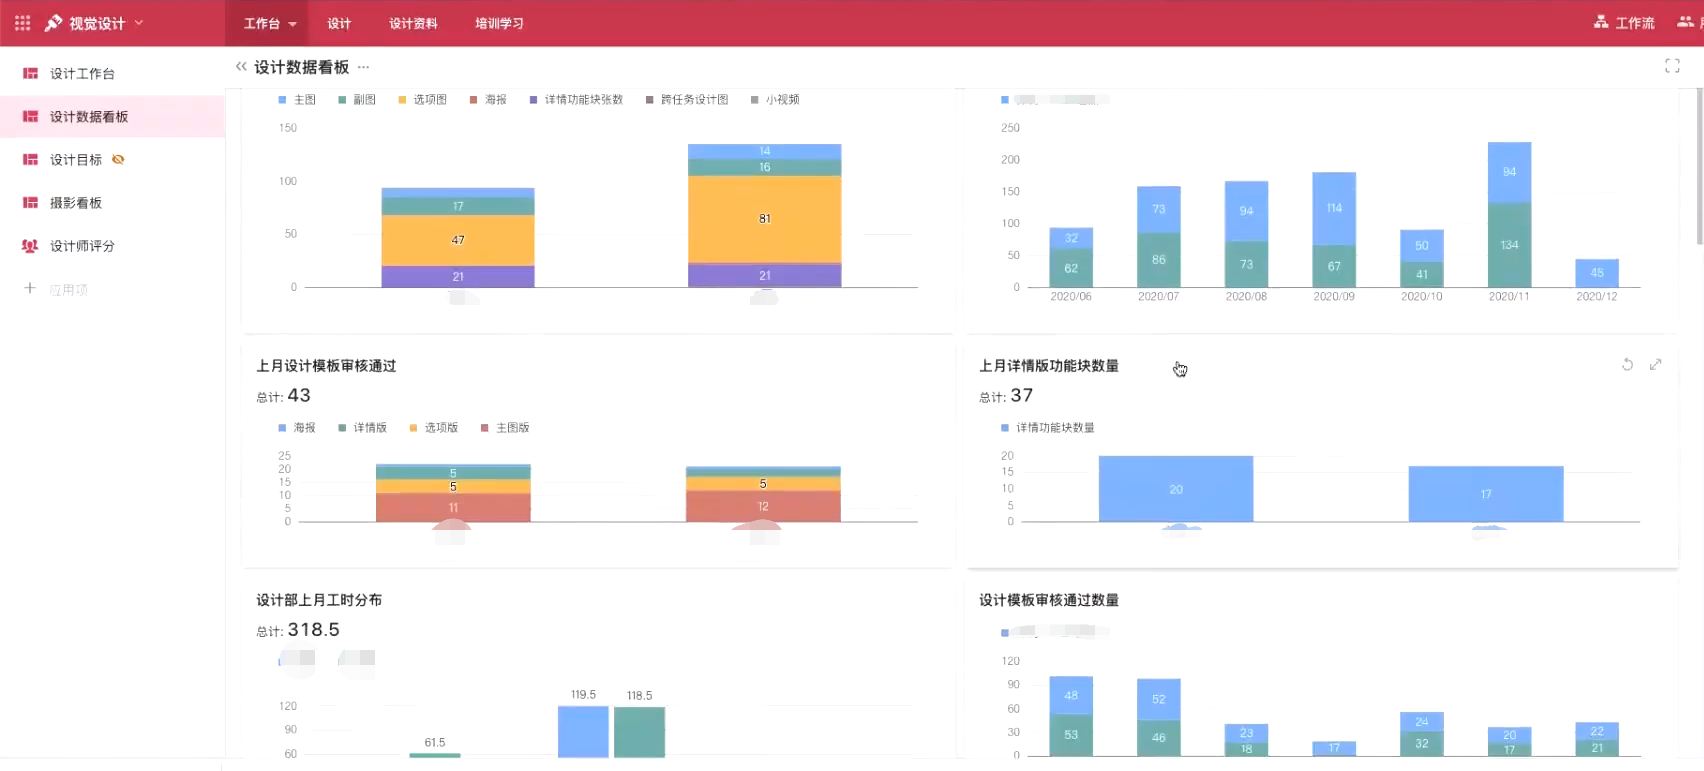Click the hidden-eye icon next to 设计目标
The image size is (1704, 771).
click(x=118, y=160)
